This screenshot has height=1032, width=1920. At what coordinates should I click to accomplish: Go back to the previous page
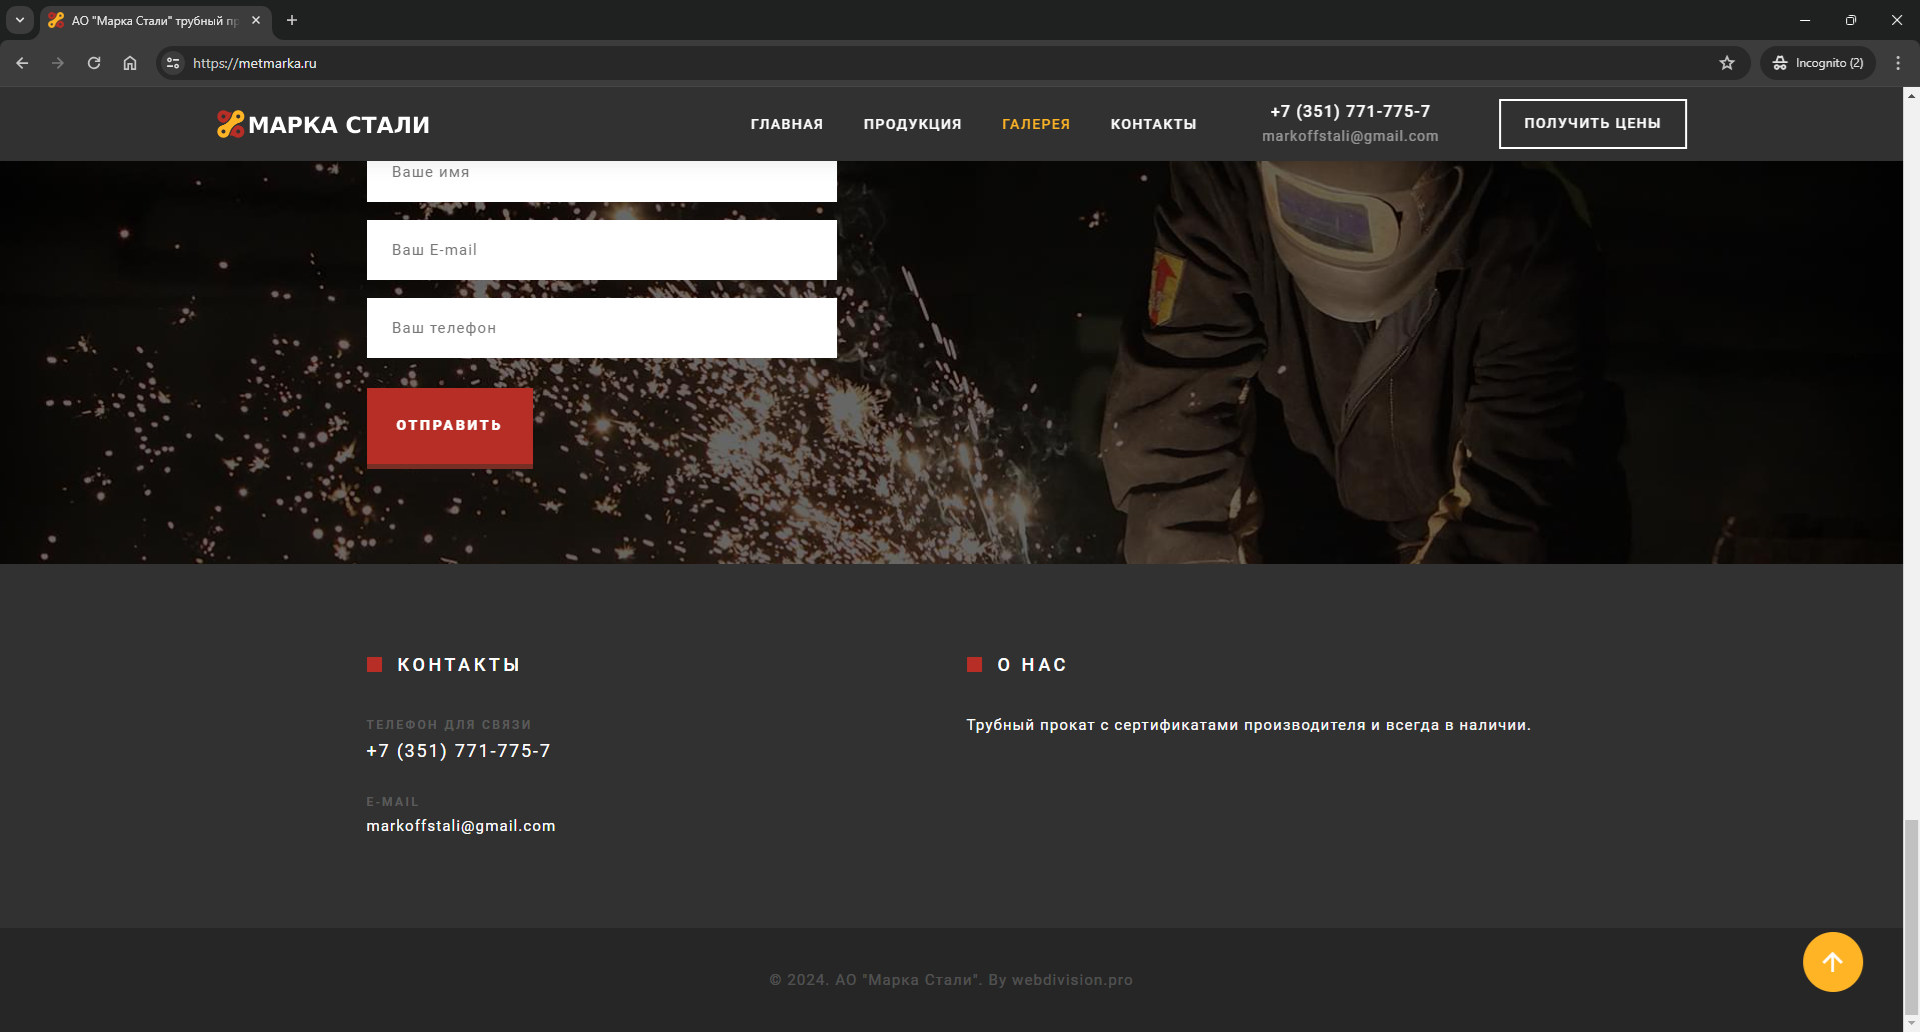(x=22, y=63)
